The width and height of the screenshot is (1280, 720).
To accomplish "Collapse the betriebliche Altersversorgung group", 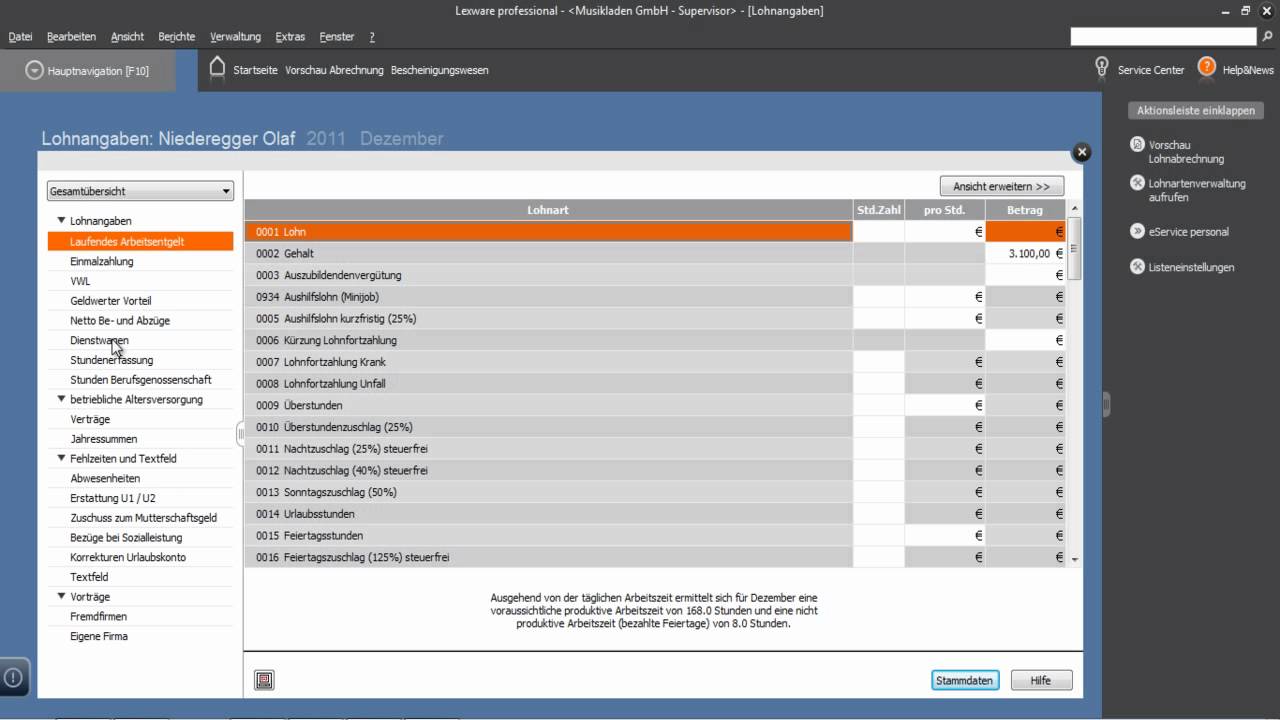I will pos(61,399).
